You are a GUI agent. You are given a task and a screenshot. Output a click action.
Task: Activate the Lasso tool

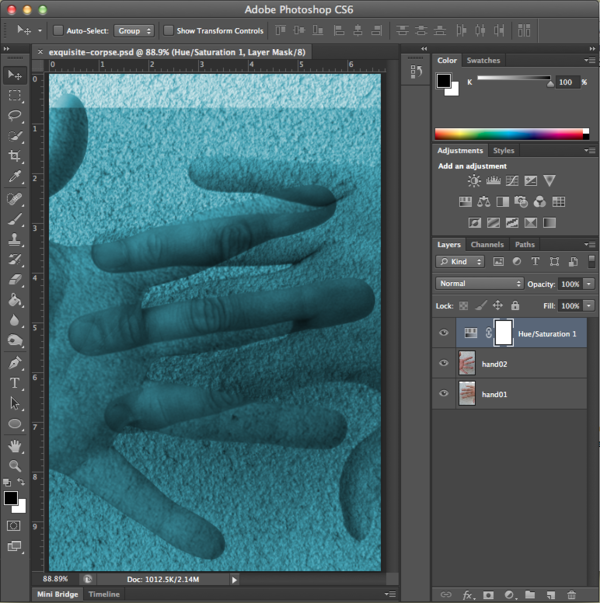15,116
